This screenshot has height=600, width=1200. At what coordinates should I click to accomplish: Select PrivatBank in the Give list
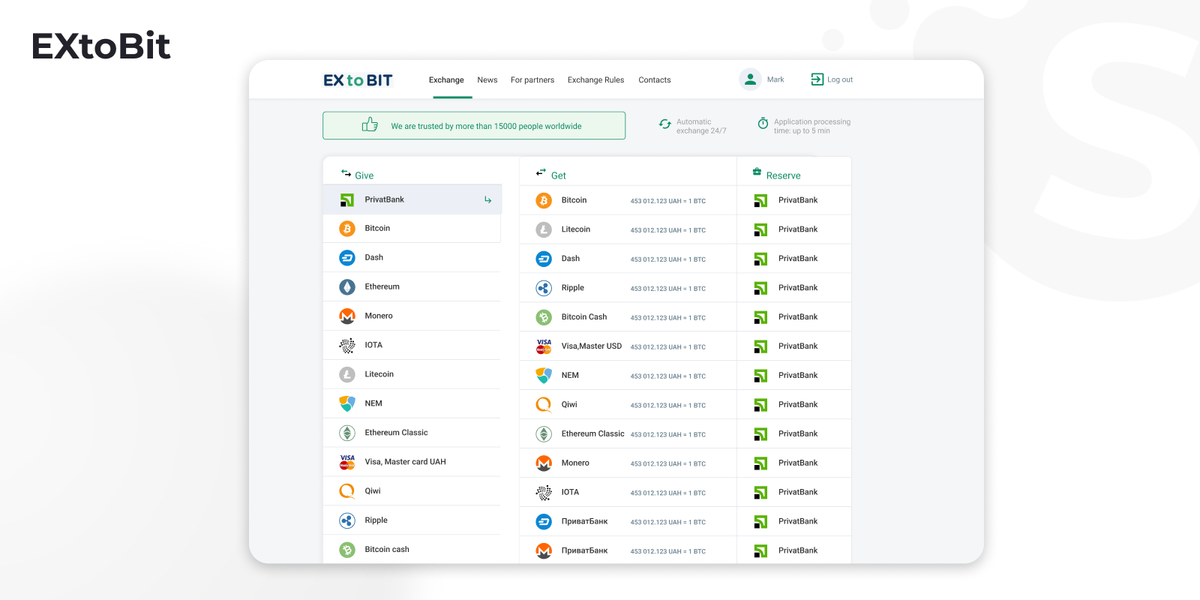pyautogui.click(x=412, y=199)
